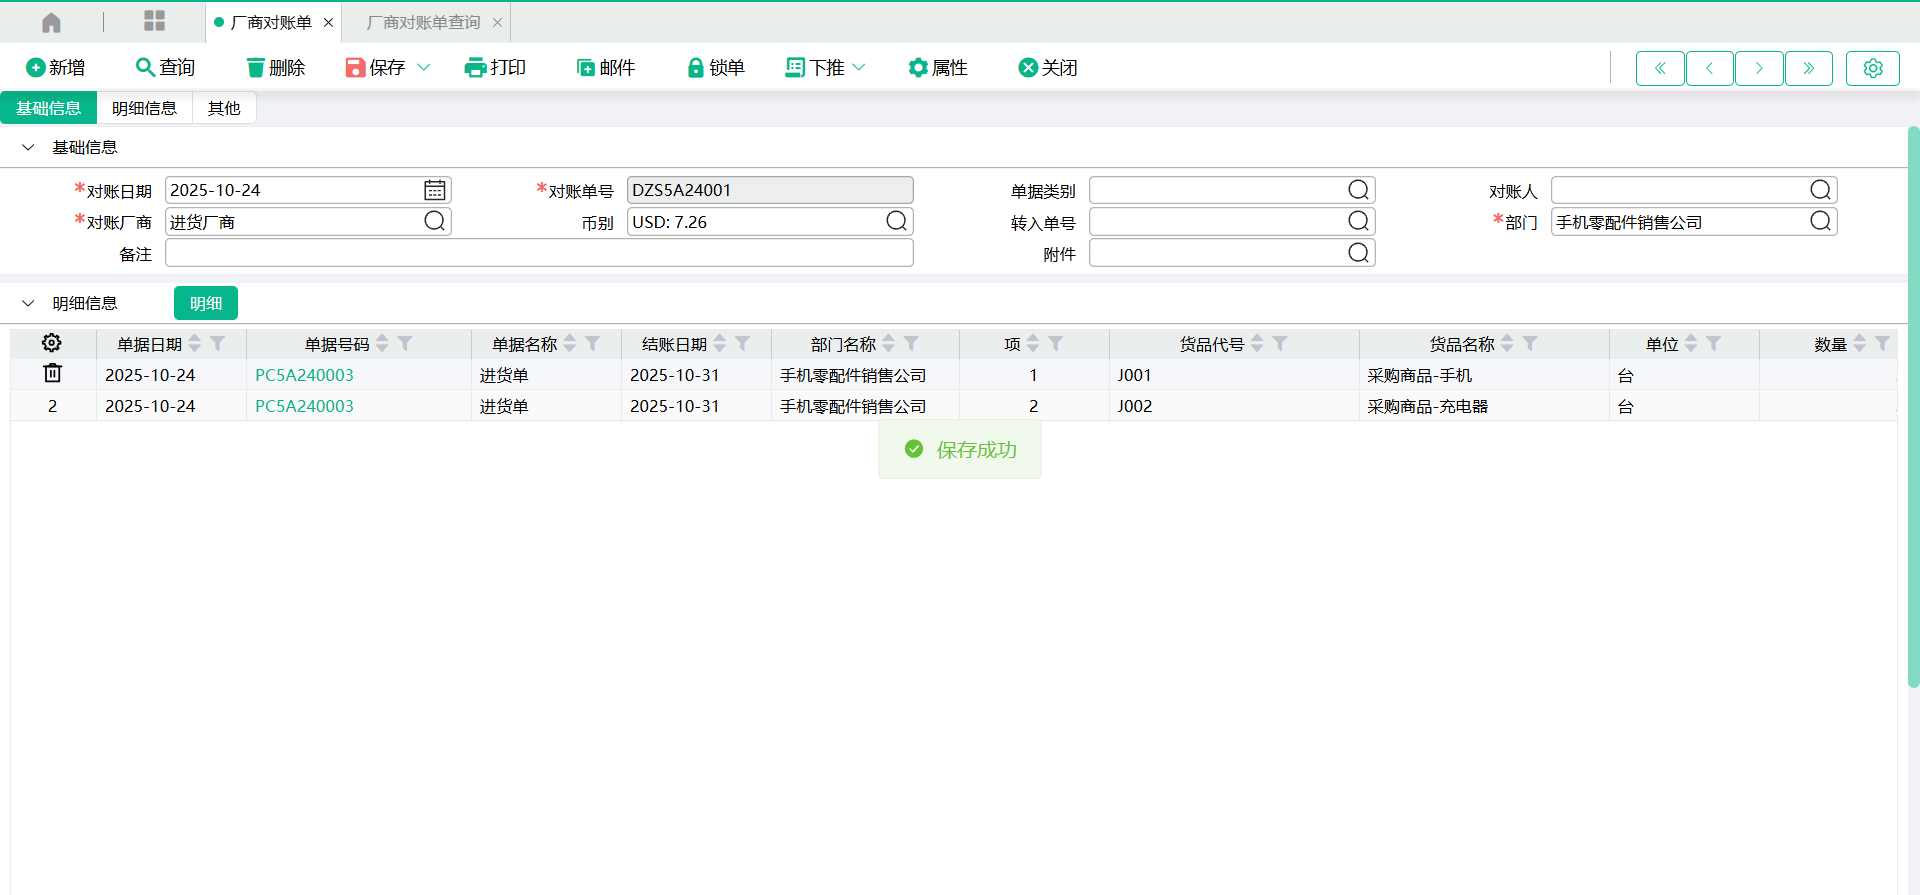The image size is (1920, 895).
Task: Open 属性 properties gear icon
Action: point(918,68)
